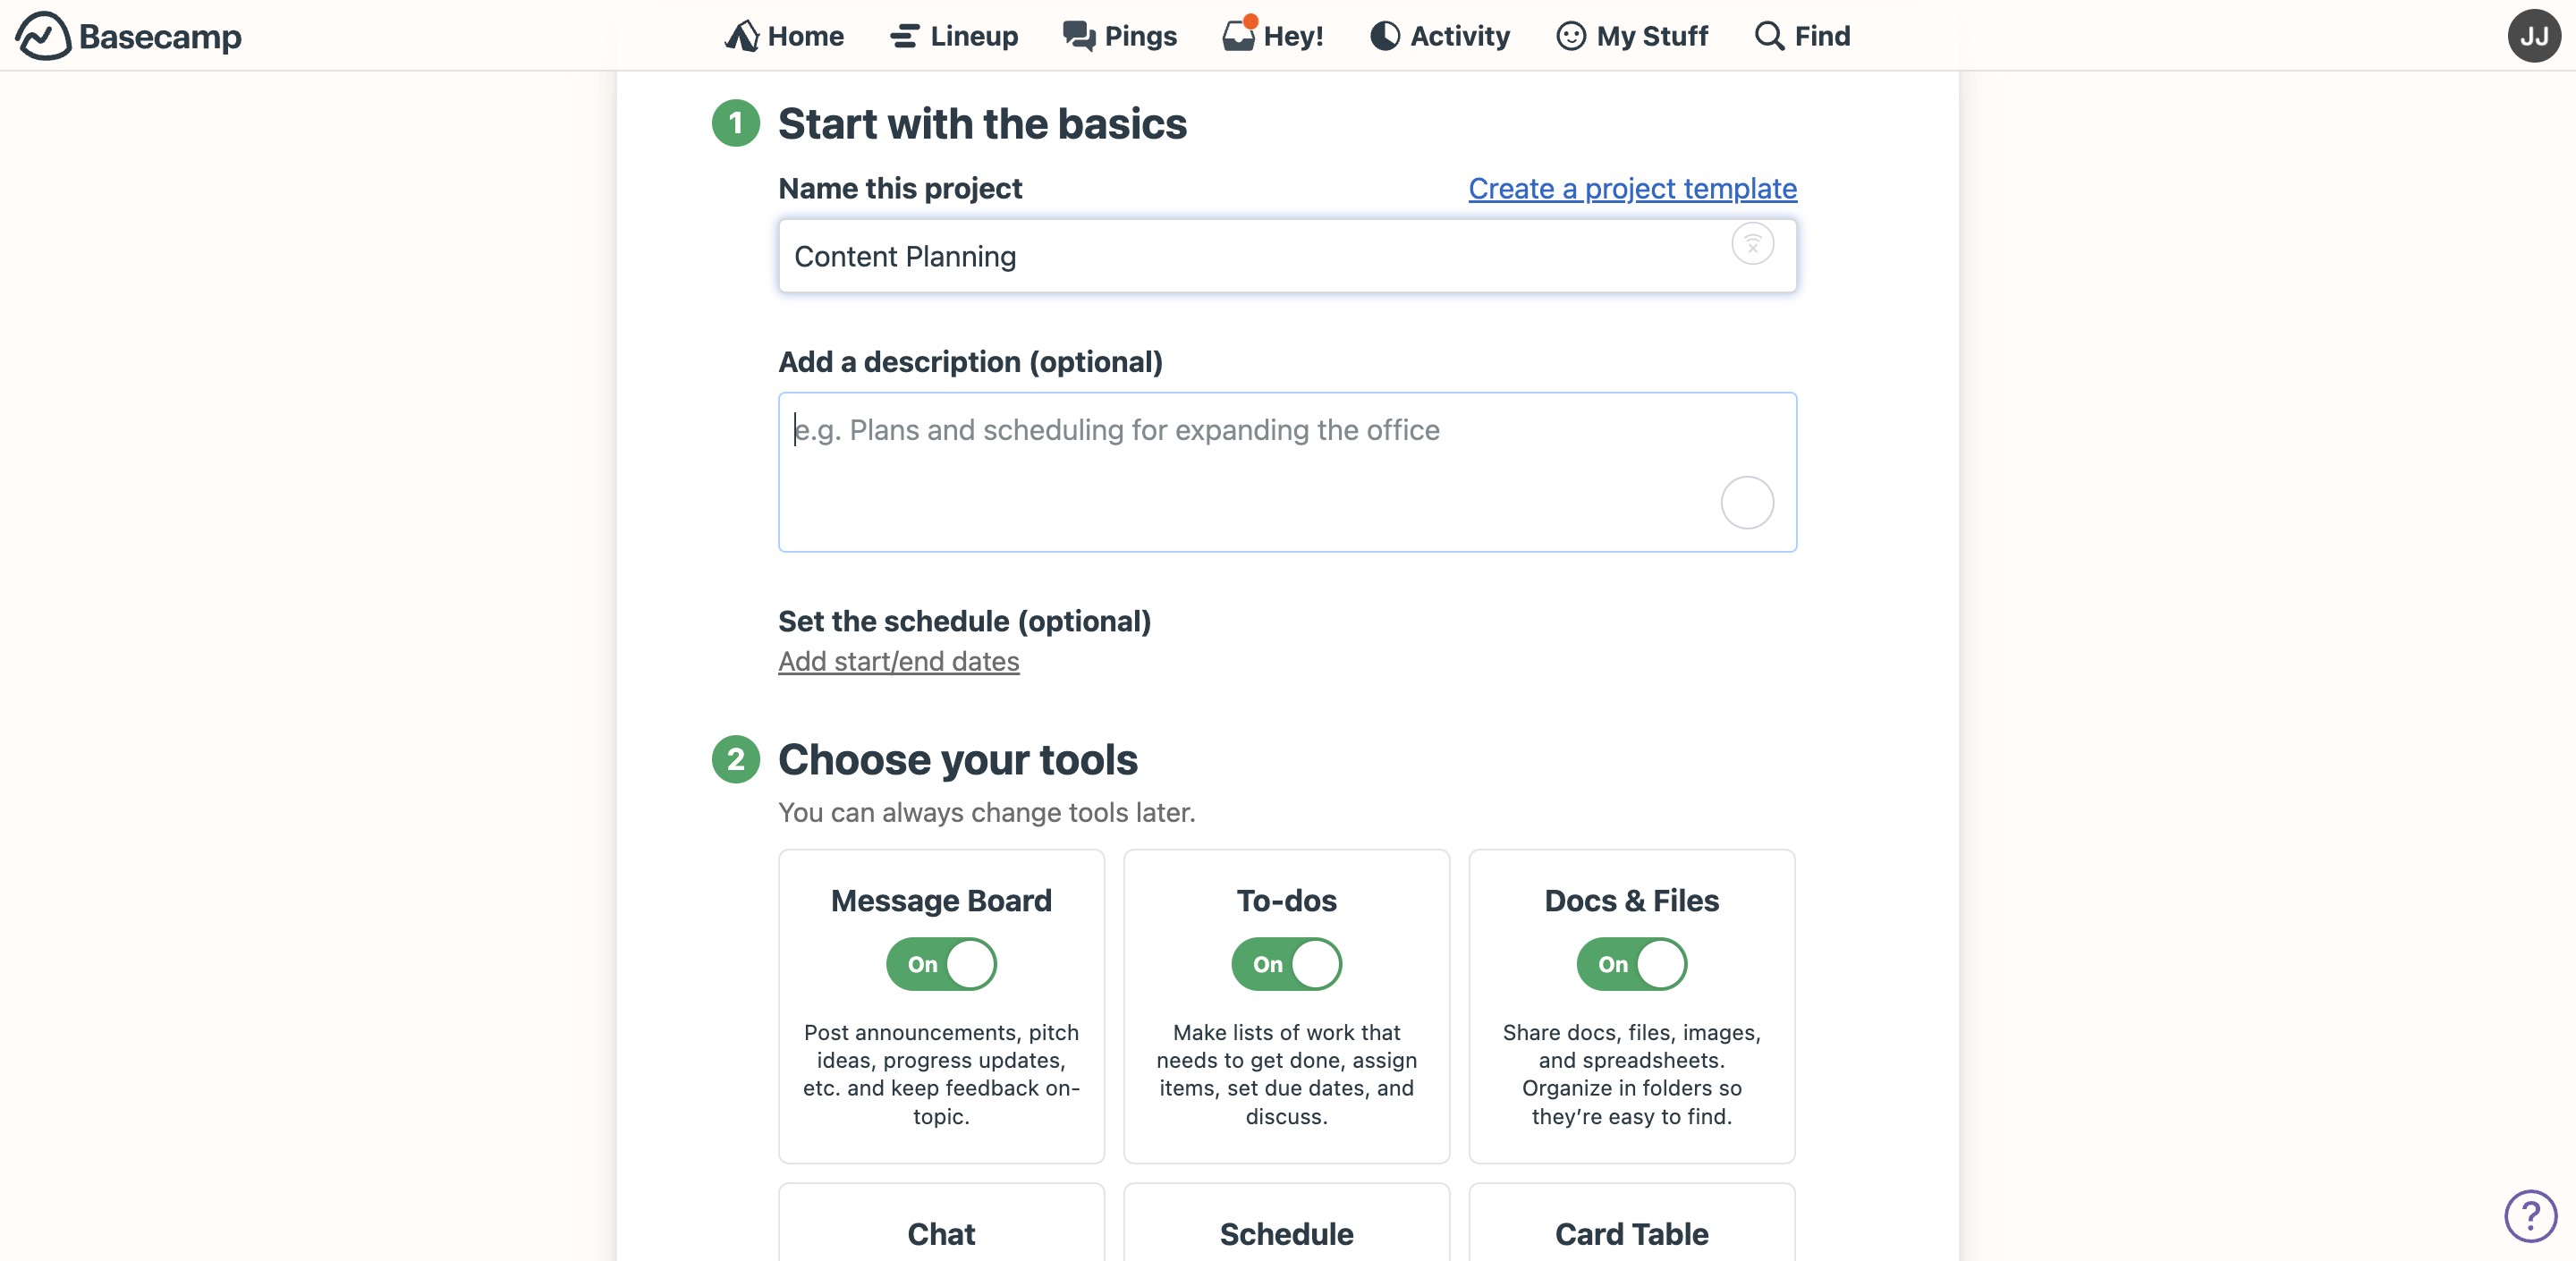This screenshot has height=1261, width=2576.
Task: Click the icon inside project name field
Action: click(x=1752, y=244)
